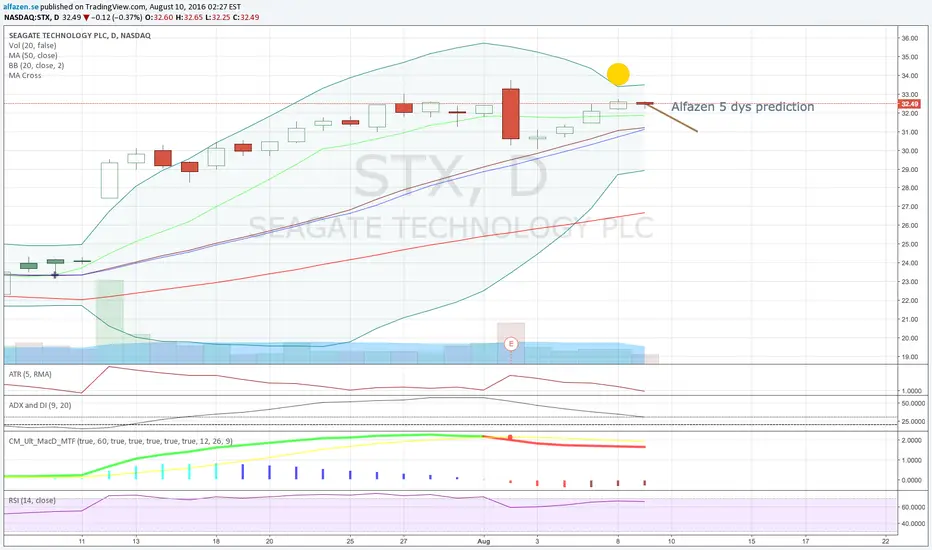Click the '60.0000' RSI scale value
The image size is (932, 550).
pyautogui.click(x=913, y=507)
